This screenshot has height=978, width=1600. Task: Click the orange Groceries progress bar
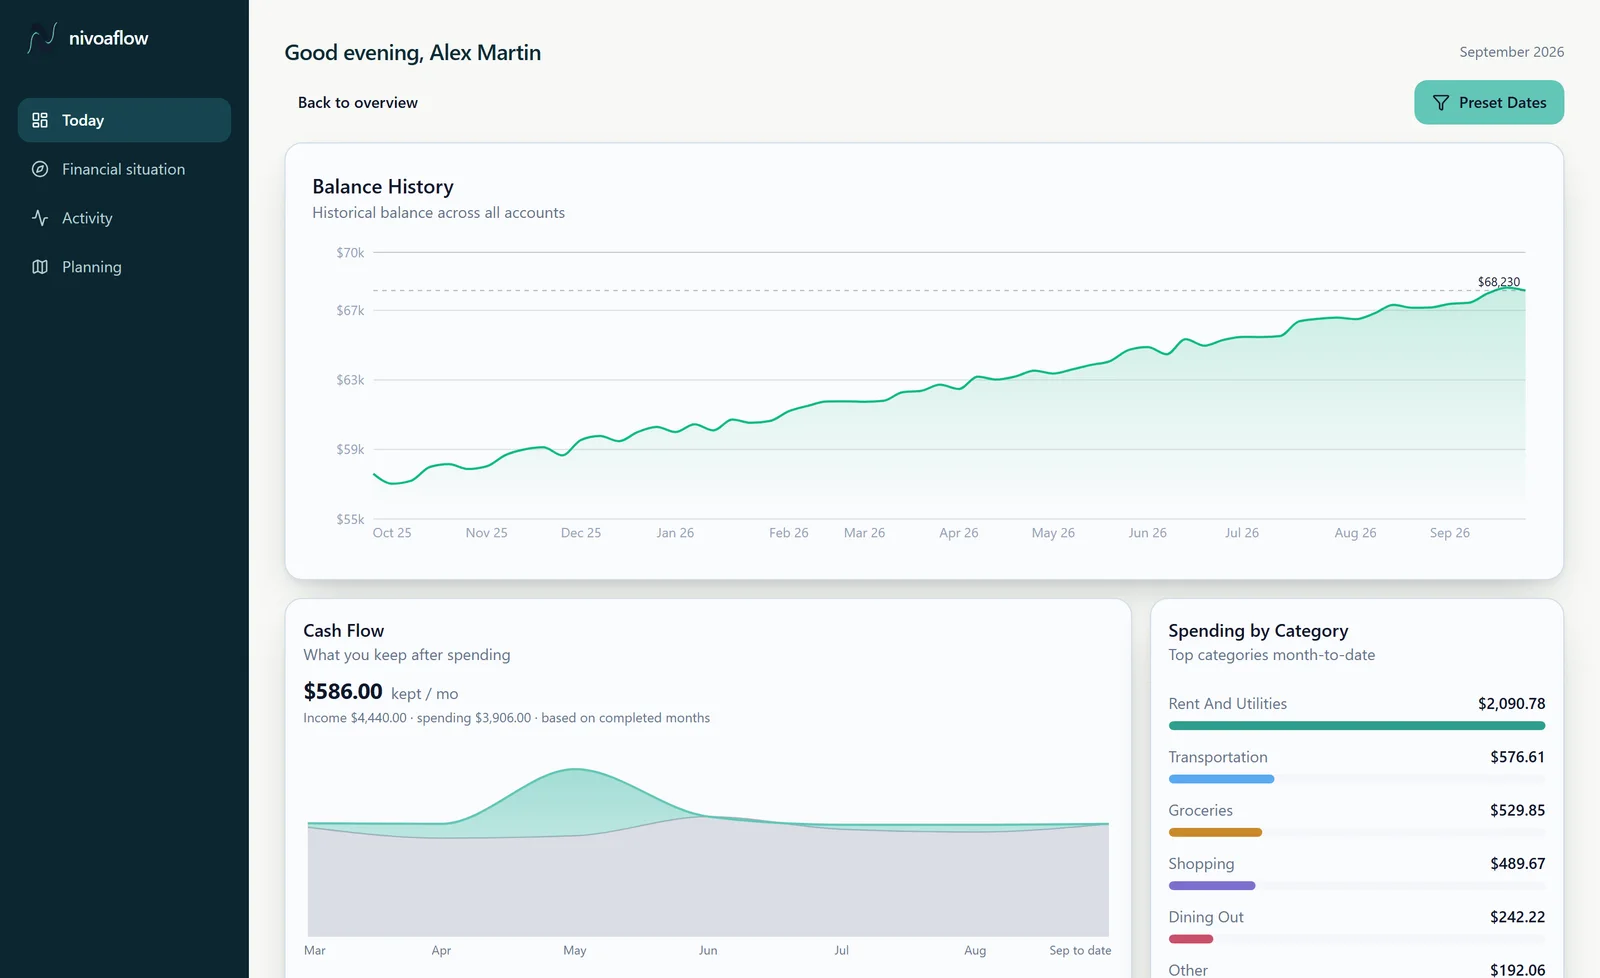coord(1215,832)
